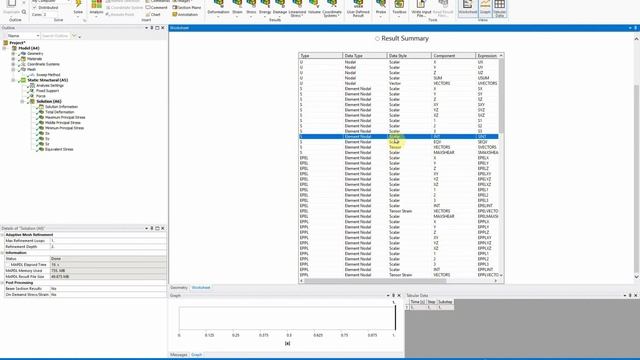
Task: Open the Probe results icon
Action: (381, 4)
